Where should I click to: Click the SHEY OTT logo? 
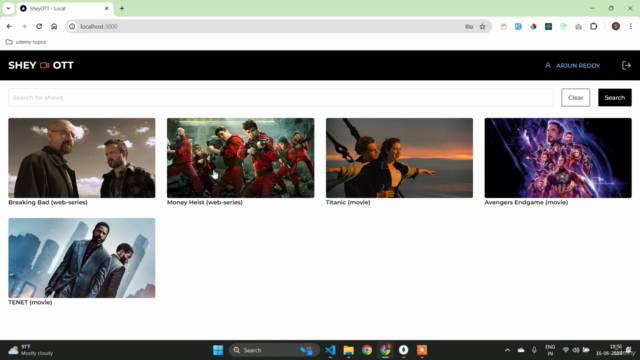coord(41,65)
